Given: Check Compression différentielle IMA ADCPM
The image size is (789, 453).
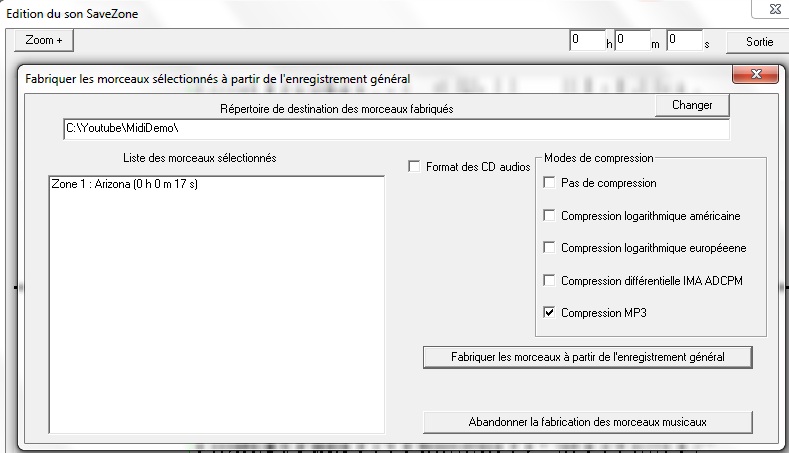Looking at the screenshot, I should click(x=549, y=280).
